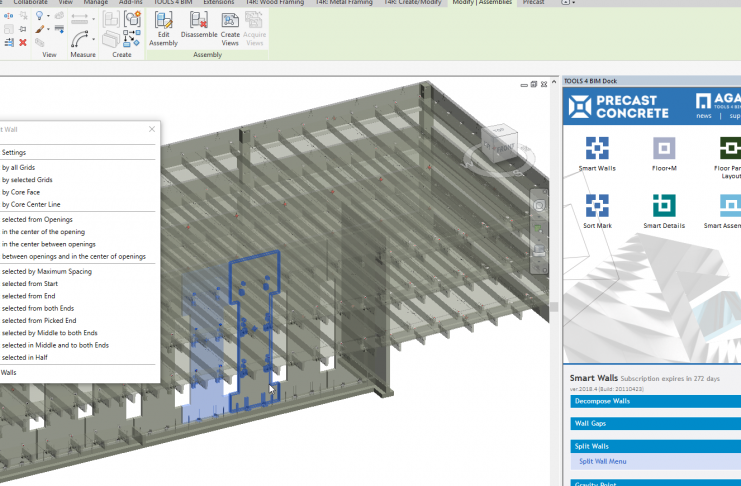The image size is (741, 486).
Task: Switch to the Precast ribbon tab
Action: [x=533, y=3]
